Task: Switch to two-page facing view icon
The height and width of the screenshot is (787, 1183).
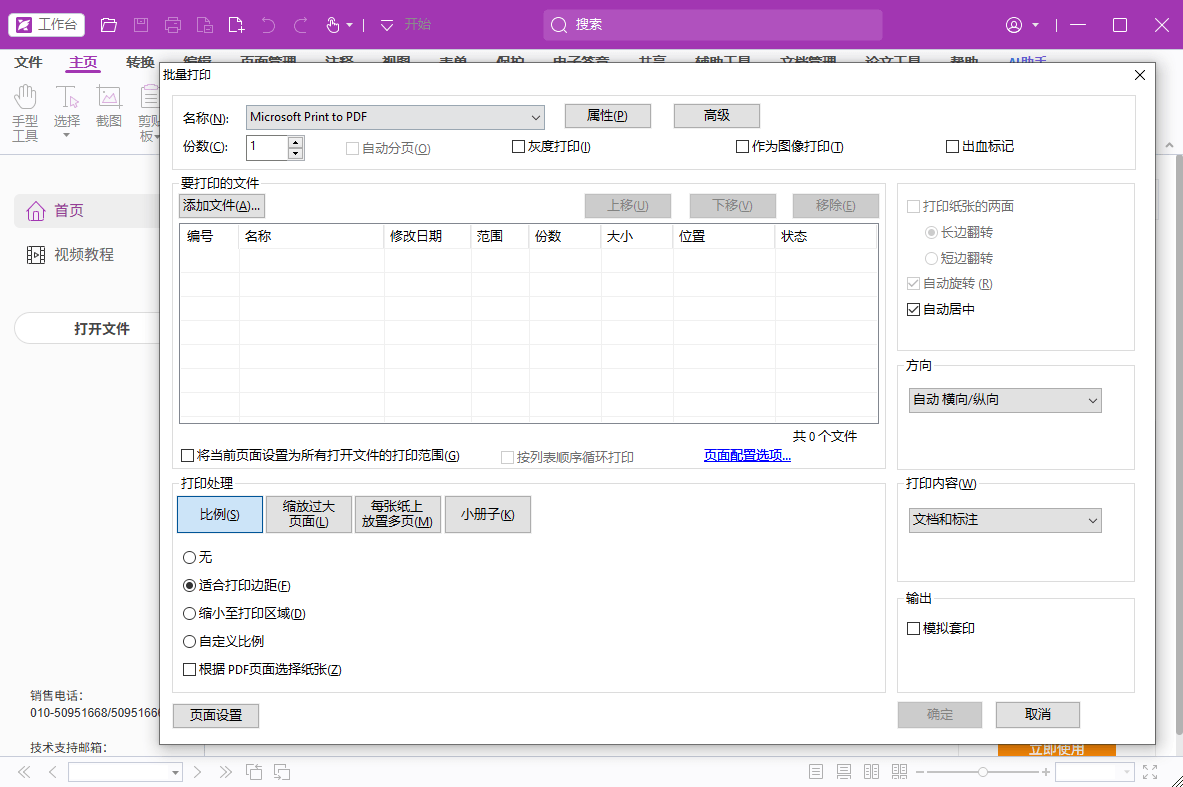Action: [871, 772]
